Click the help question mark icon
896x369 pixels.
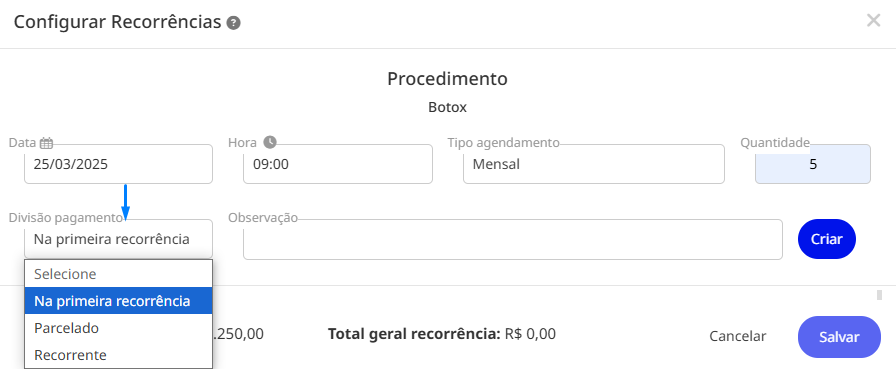click(233, 23)
